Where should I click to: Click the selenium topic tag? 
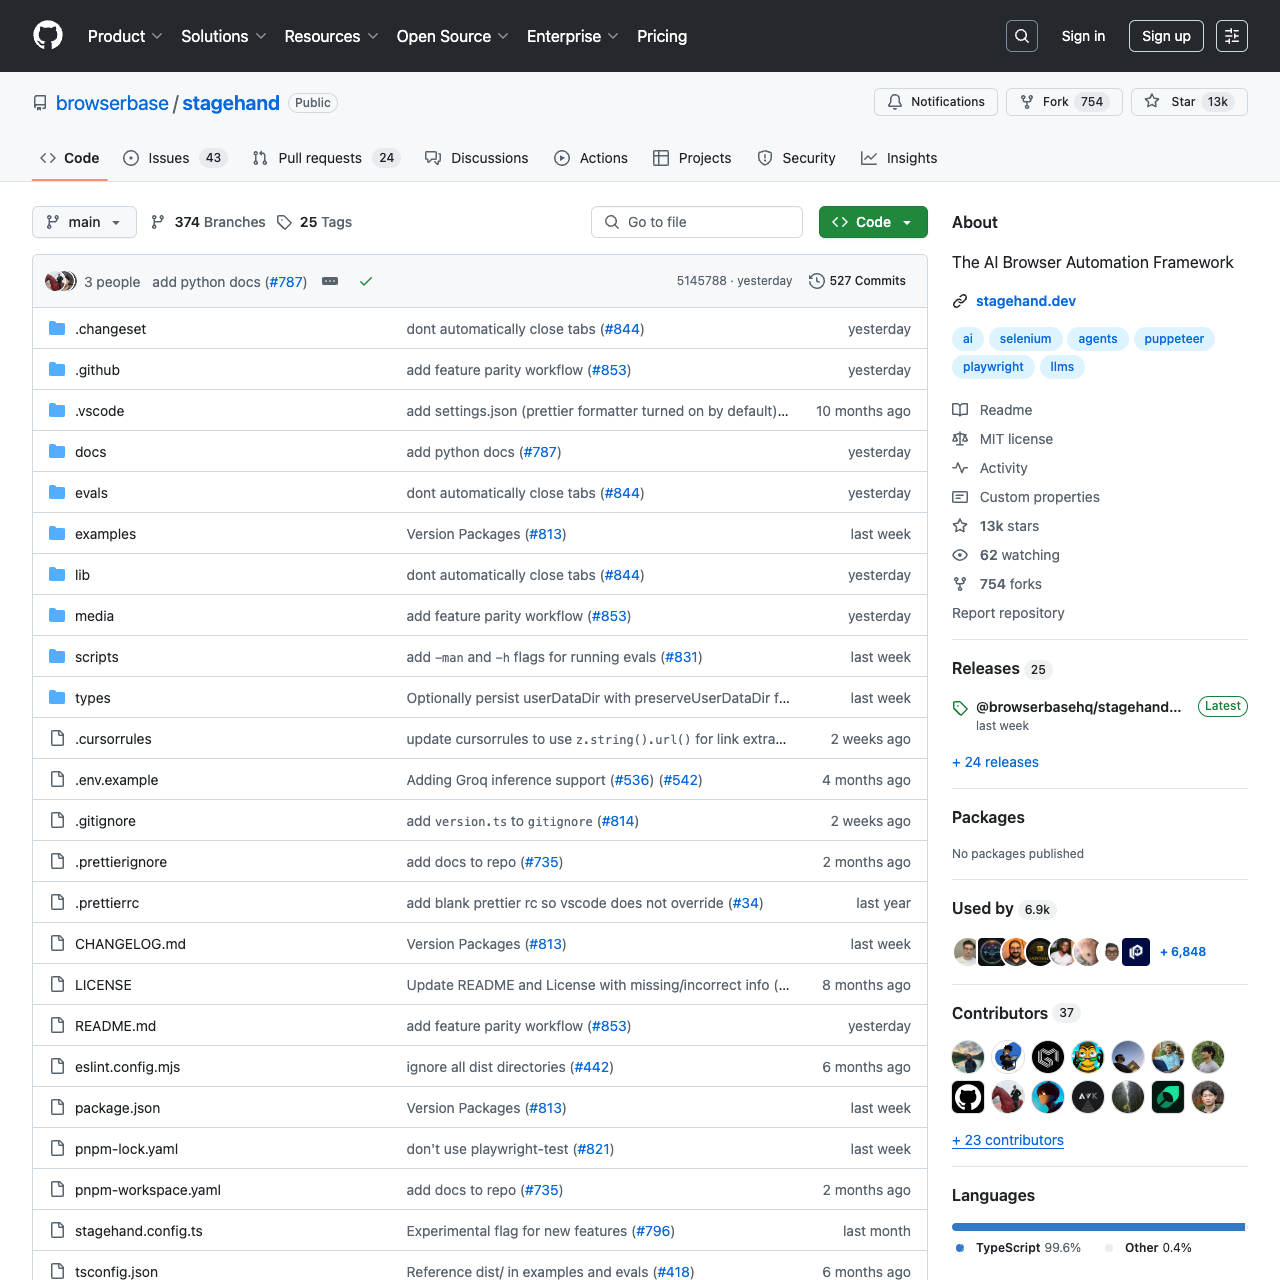point(1025,339)
